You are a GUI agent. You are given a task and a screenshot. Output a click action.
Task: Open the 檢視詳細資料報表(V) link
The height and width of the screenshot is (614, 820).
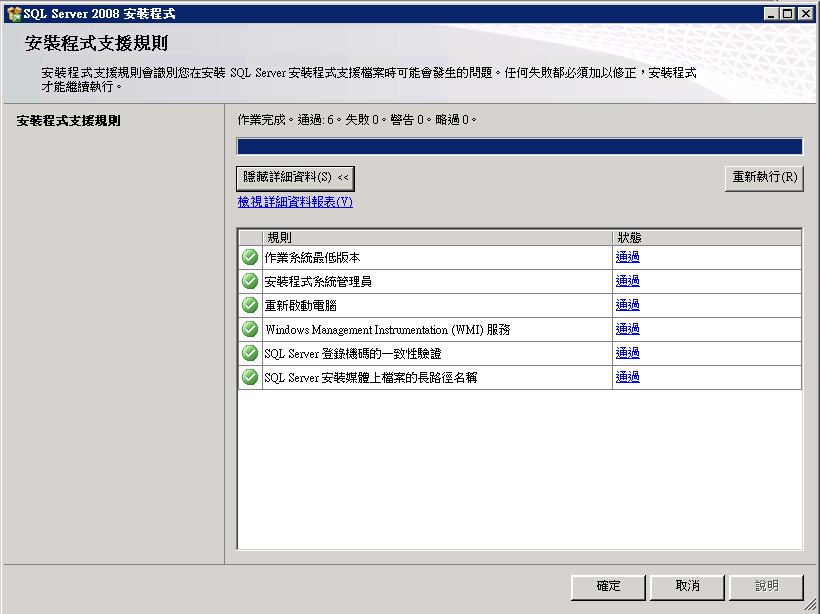tap(295, 202)
